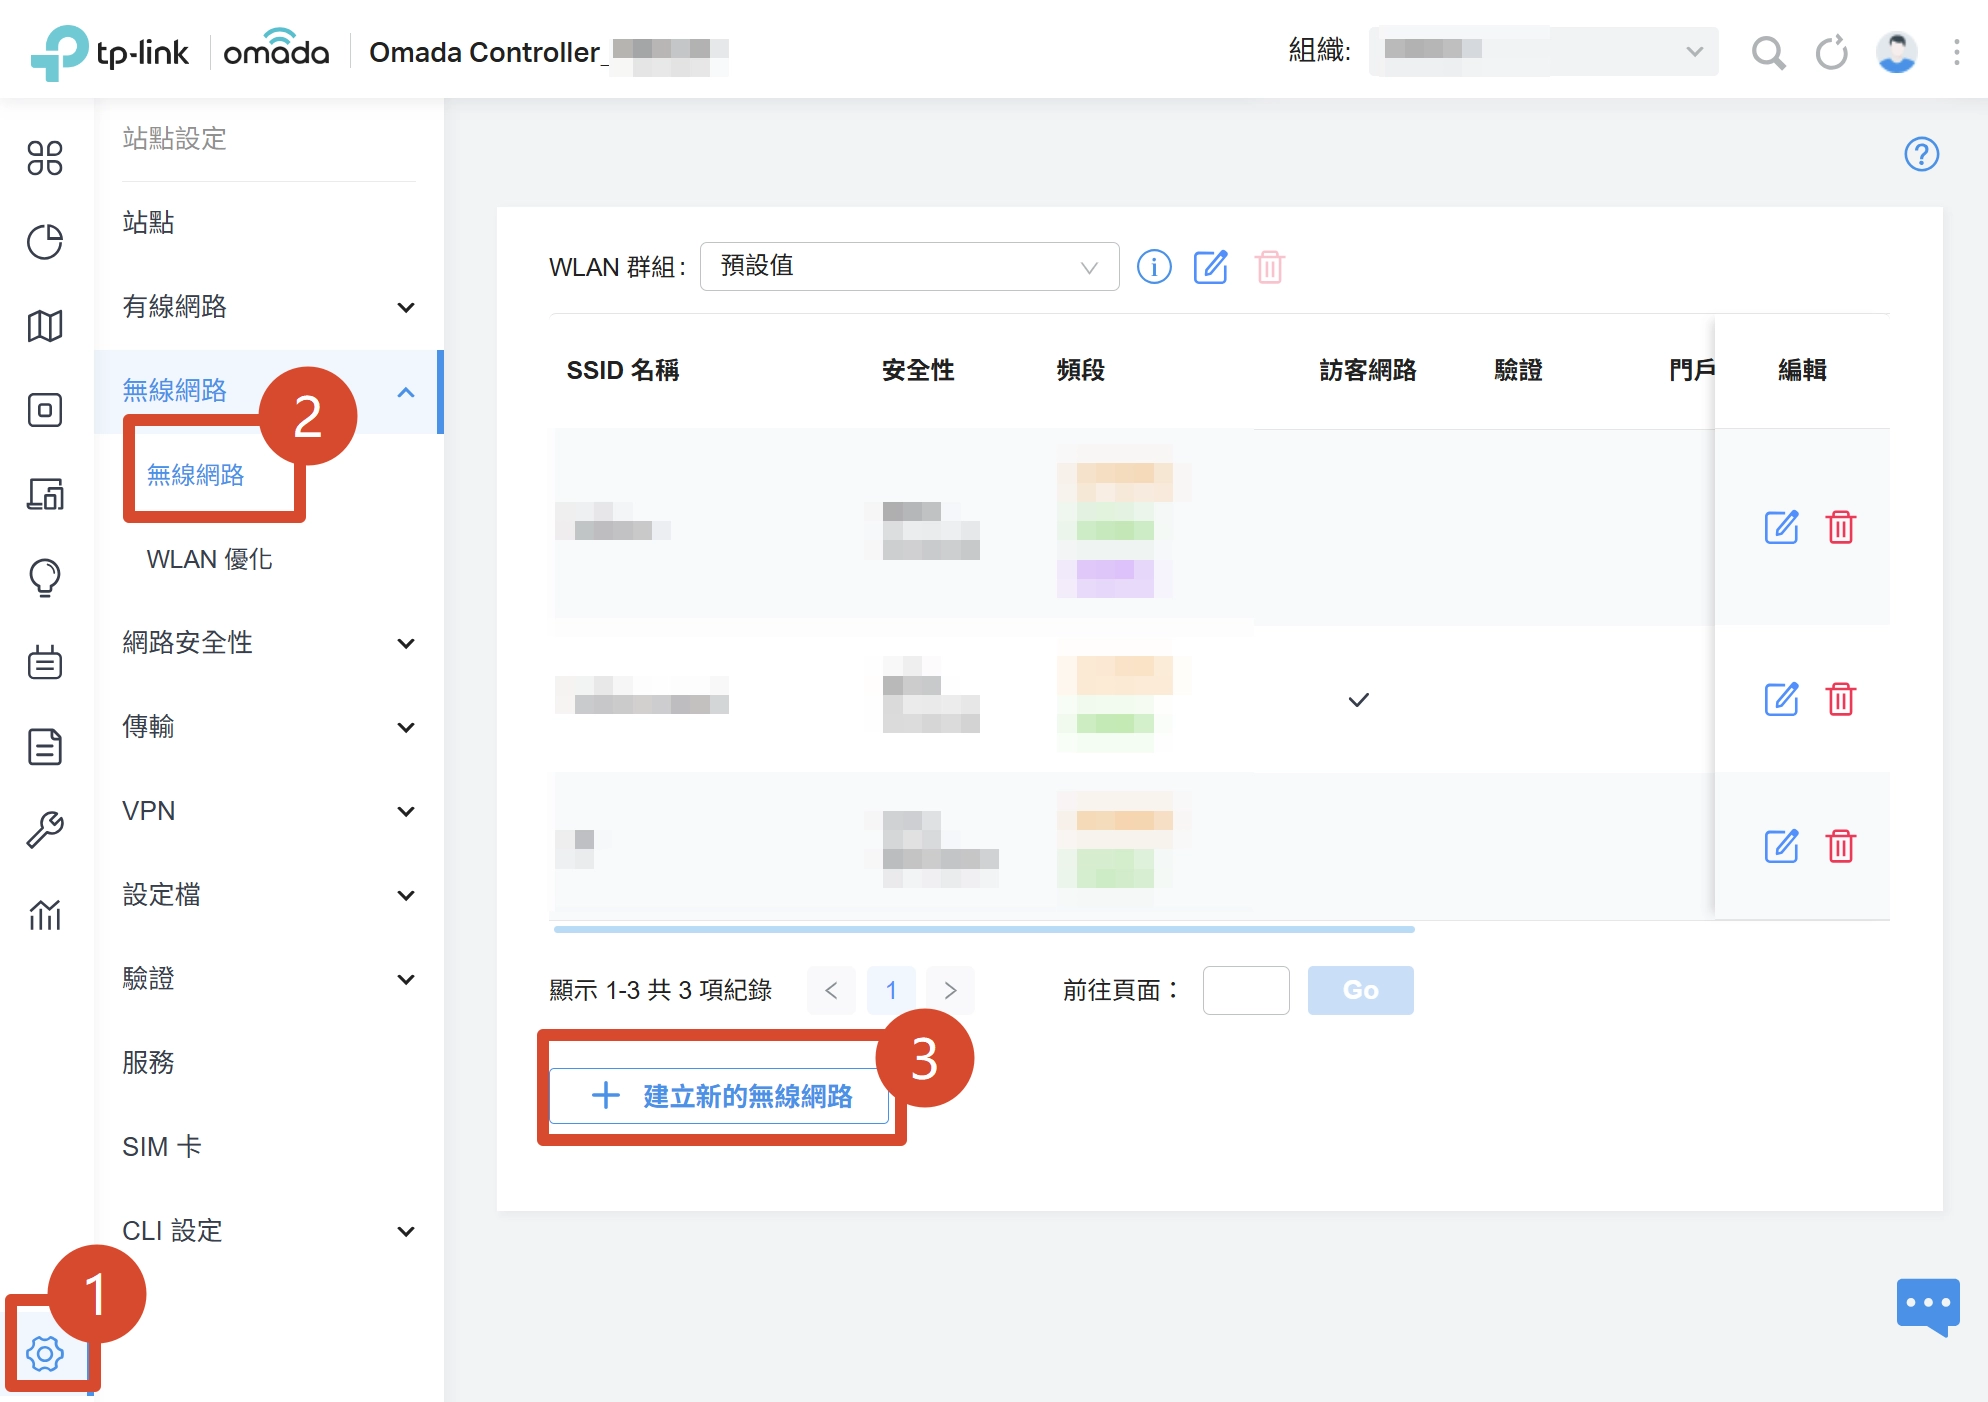
Task: Click 建立新的無線網路 button
Action: coord(721,1096)
